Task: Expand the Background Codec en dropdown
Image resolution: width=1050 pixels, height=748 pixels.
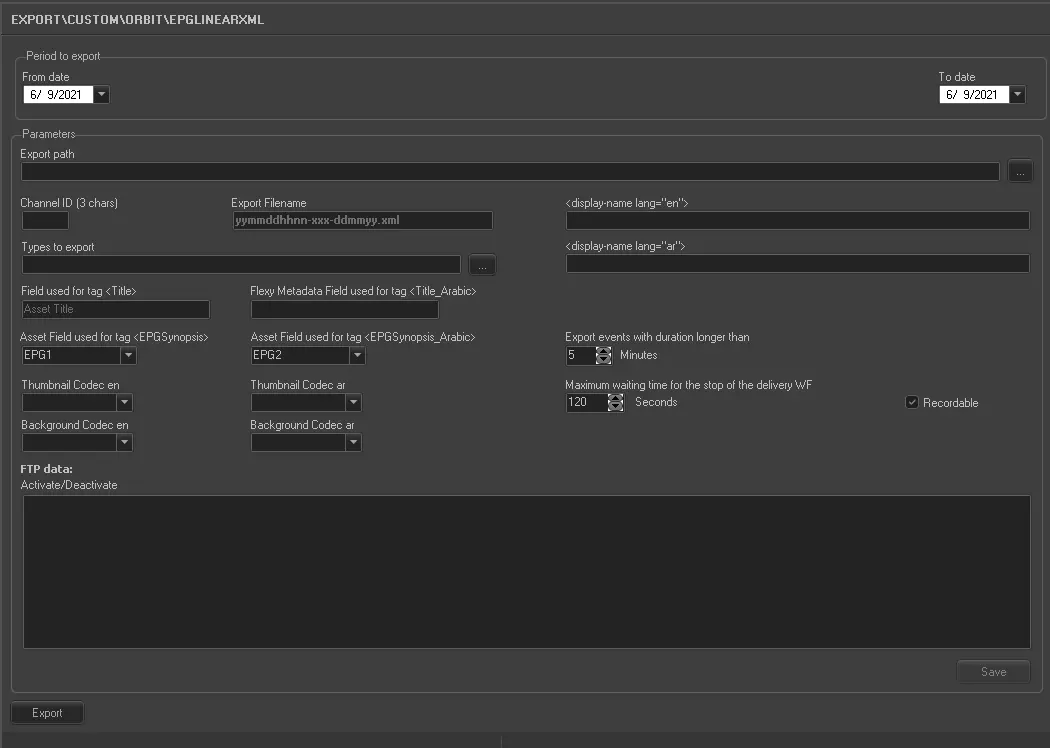Action: (x=124, y=443)
